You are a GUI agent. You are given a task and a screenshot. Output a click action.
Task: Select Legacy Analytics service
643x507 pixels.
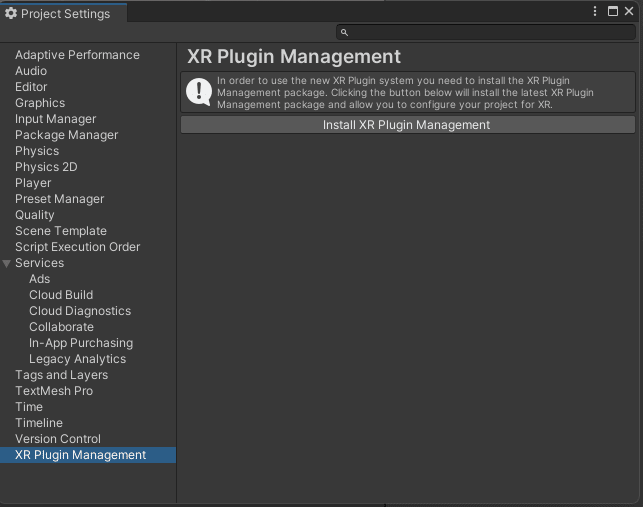point(78,359)
